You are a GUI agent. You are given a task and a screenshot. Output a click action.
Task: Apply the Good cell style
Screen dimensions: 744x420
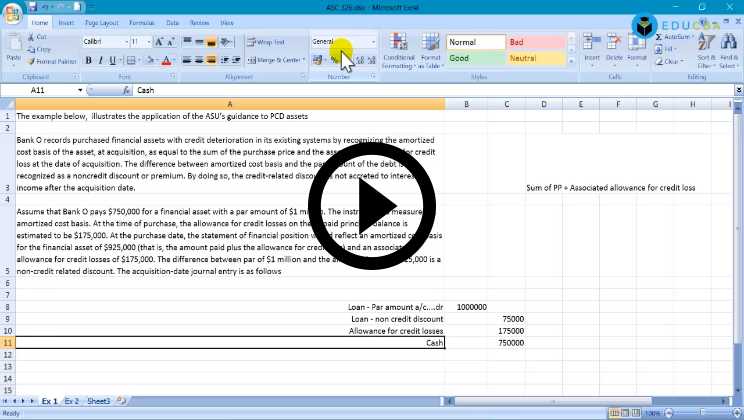pyautogui.click(x=475, y=58)
